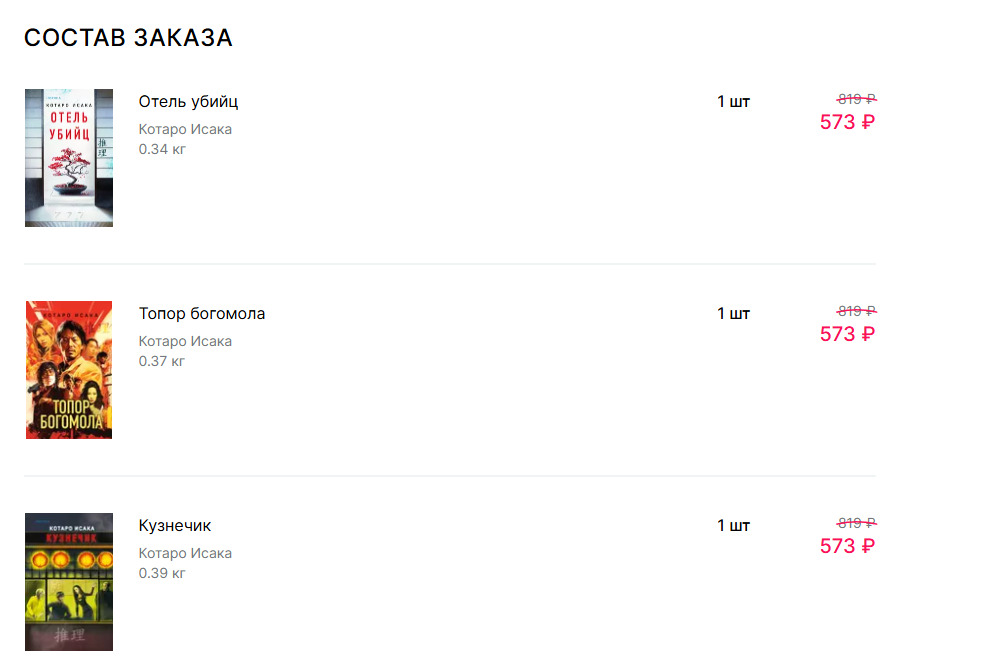Click the 0.37 кг weight label
The height and width of the screenshot is (672, 983).
[x=162, y=362]
